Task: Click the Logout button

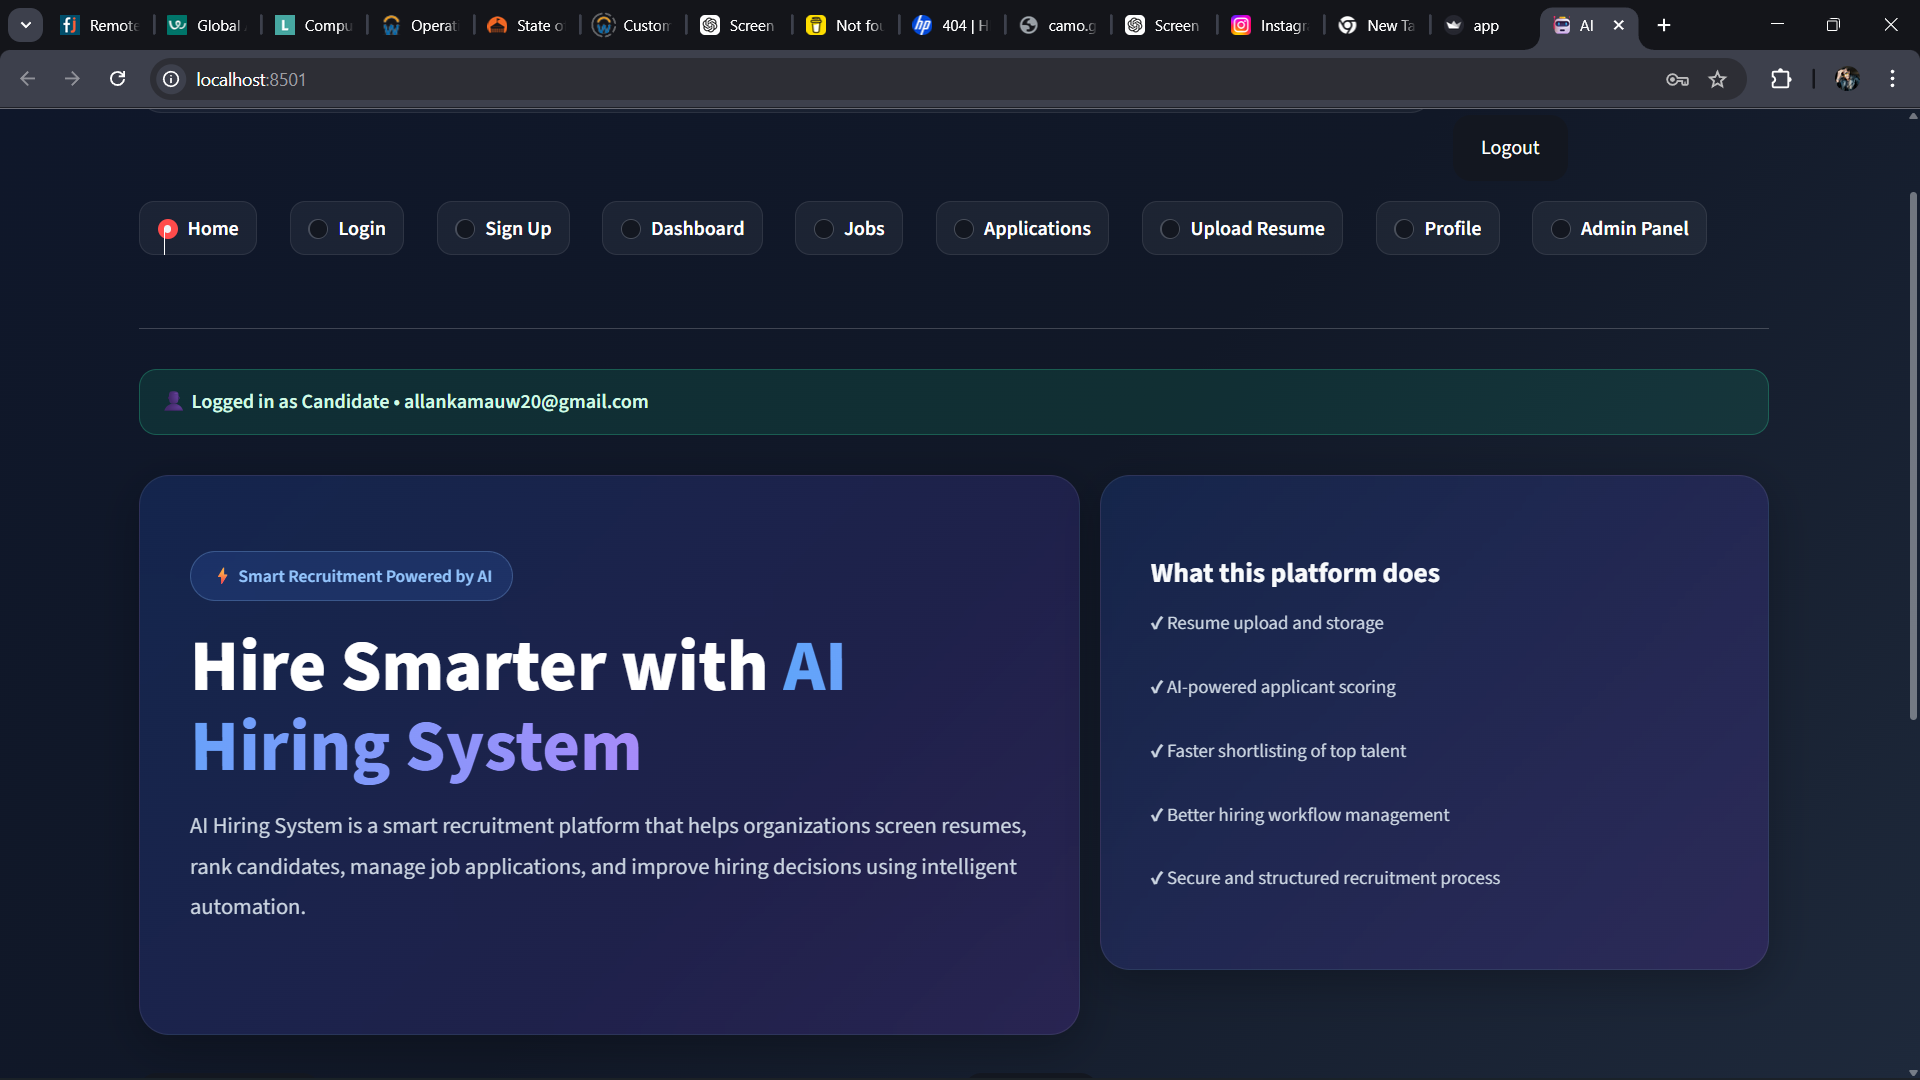Action: [x=1509, y=148]
